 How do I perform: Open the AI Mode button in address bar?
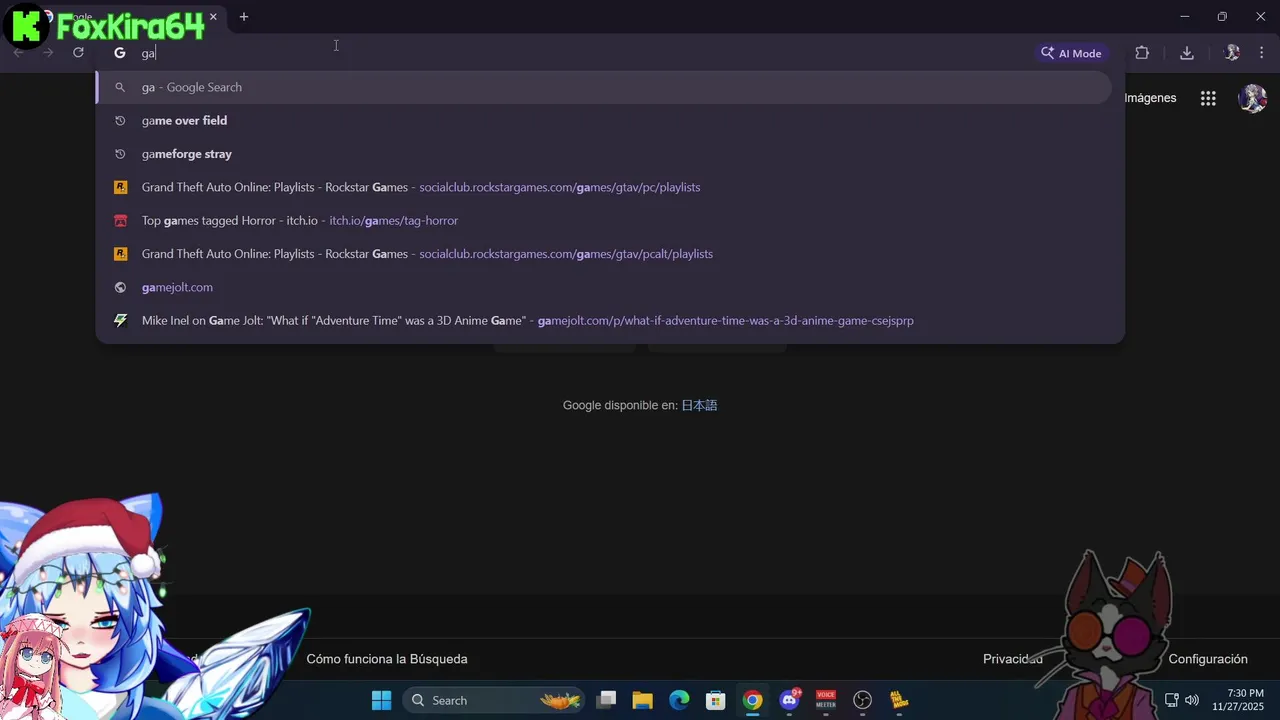click(x=1071, y=53)
